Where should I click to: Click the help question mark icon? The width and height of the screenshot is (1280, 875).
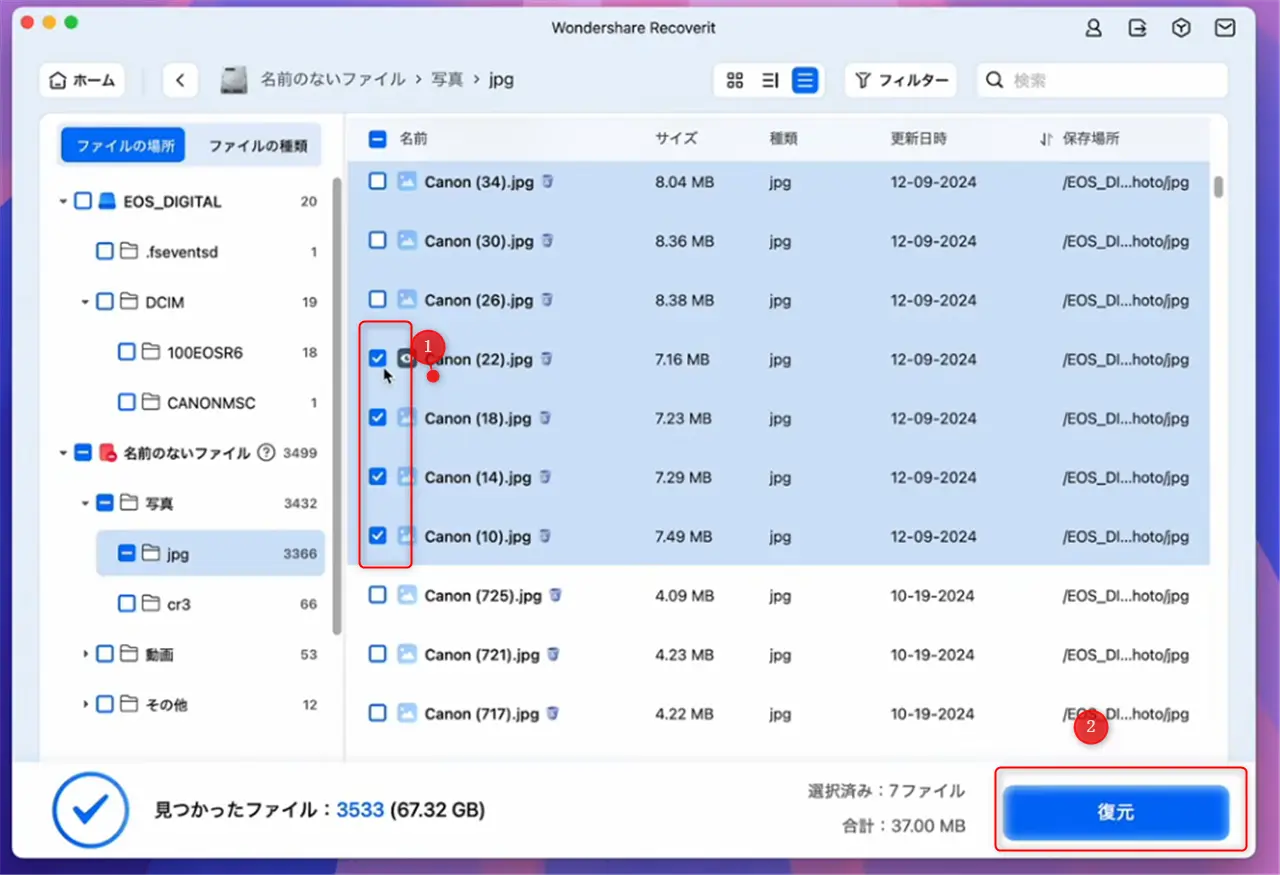266,453
